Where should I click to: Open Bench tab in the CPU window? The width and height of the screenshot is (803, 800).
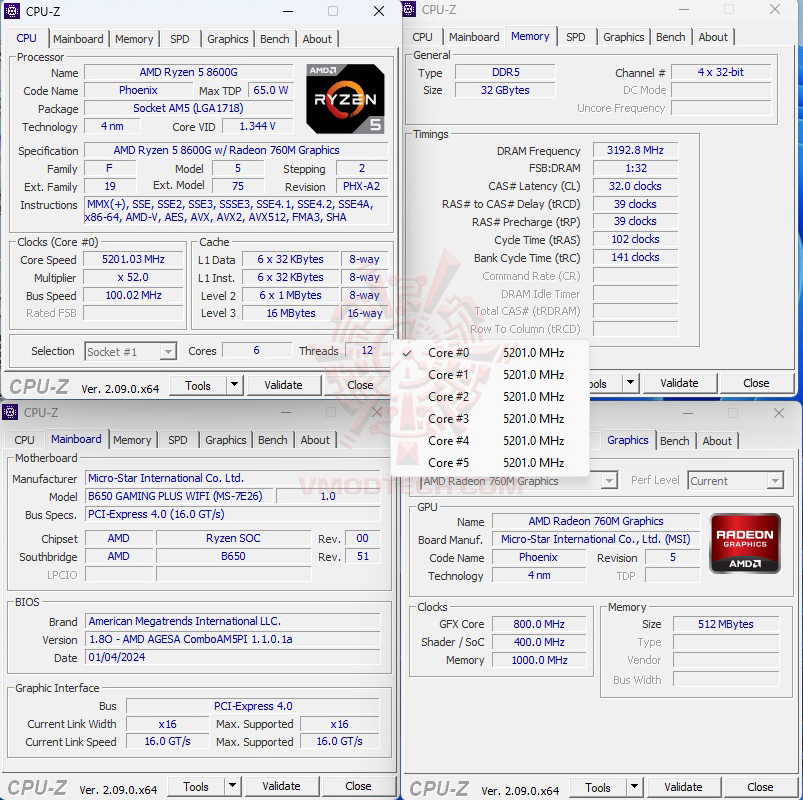274,39
